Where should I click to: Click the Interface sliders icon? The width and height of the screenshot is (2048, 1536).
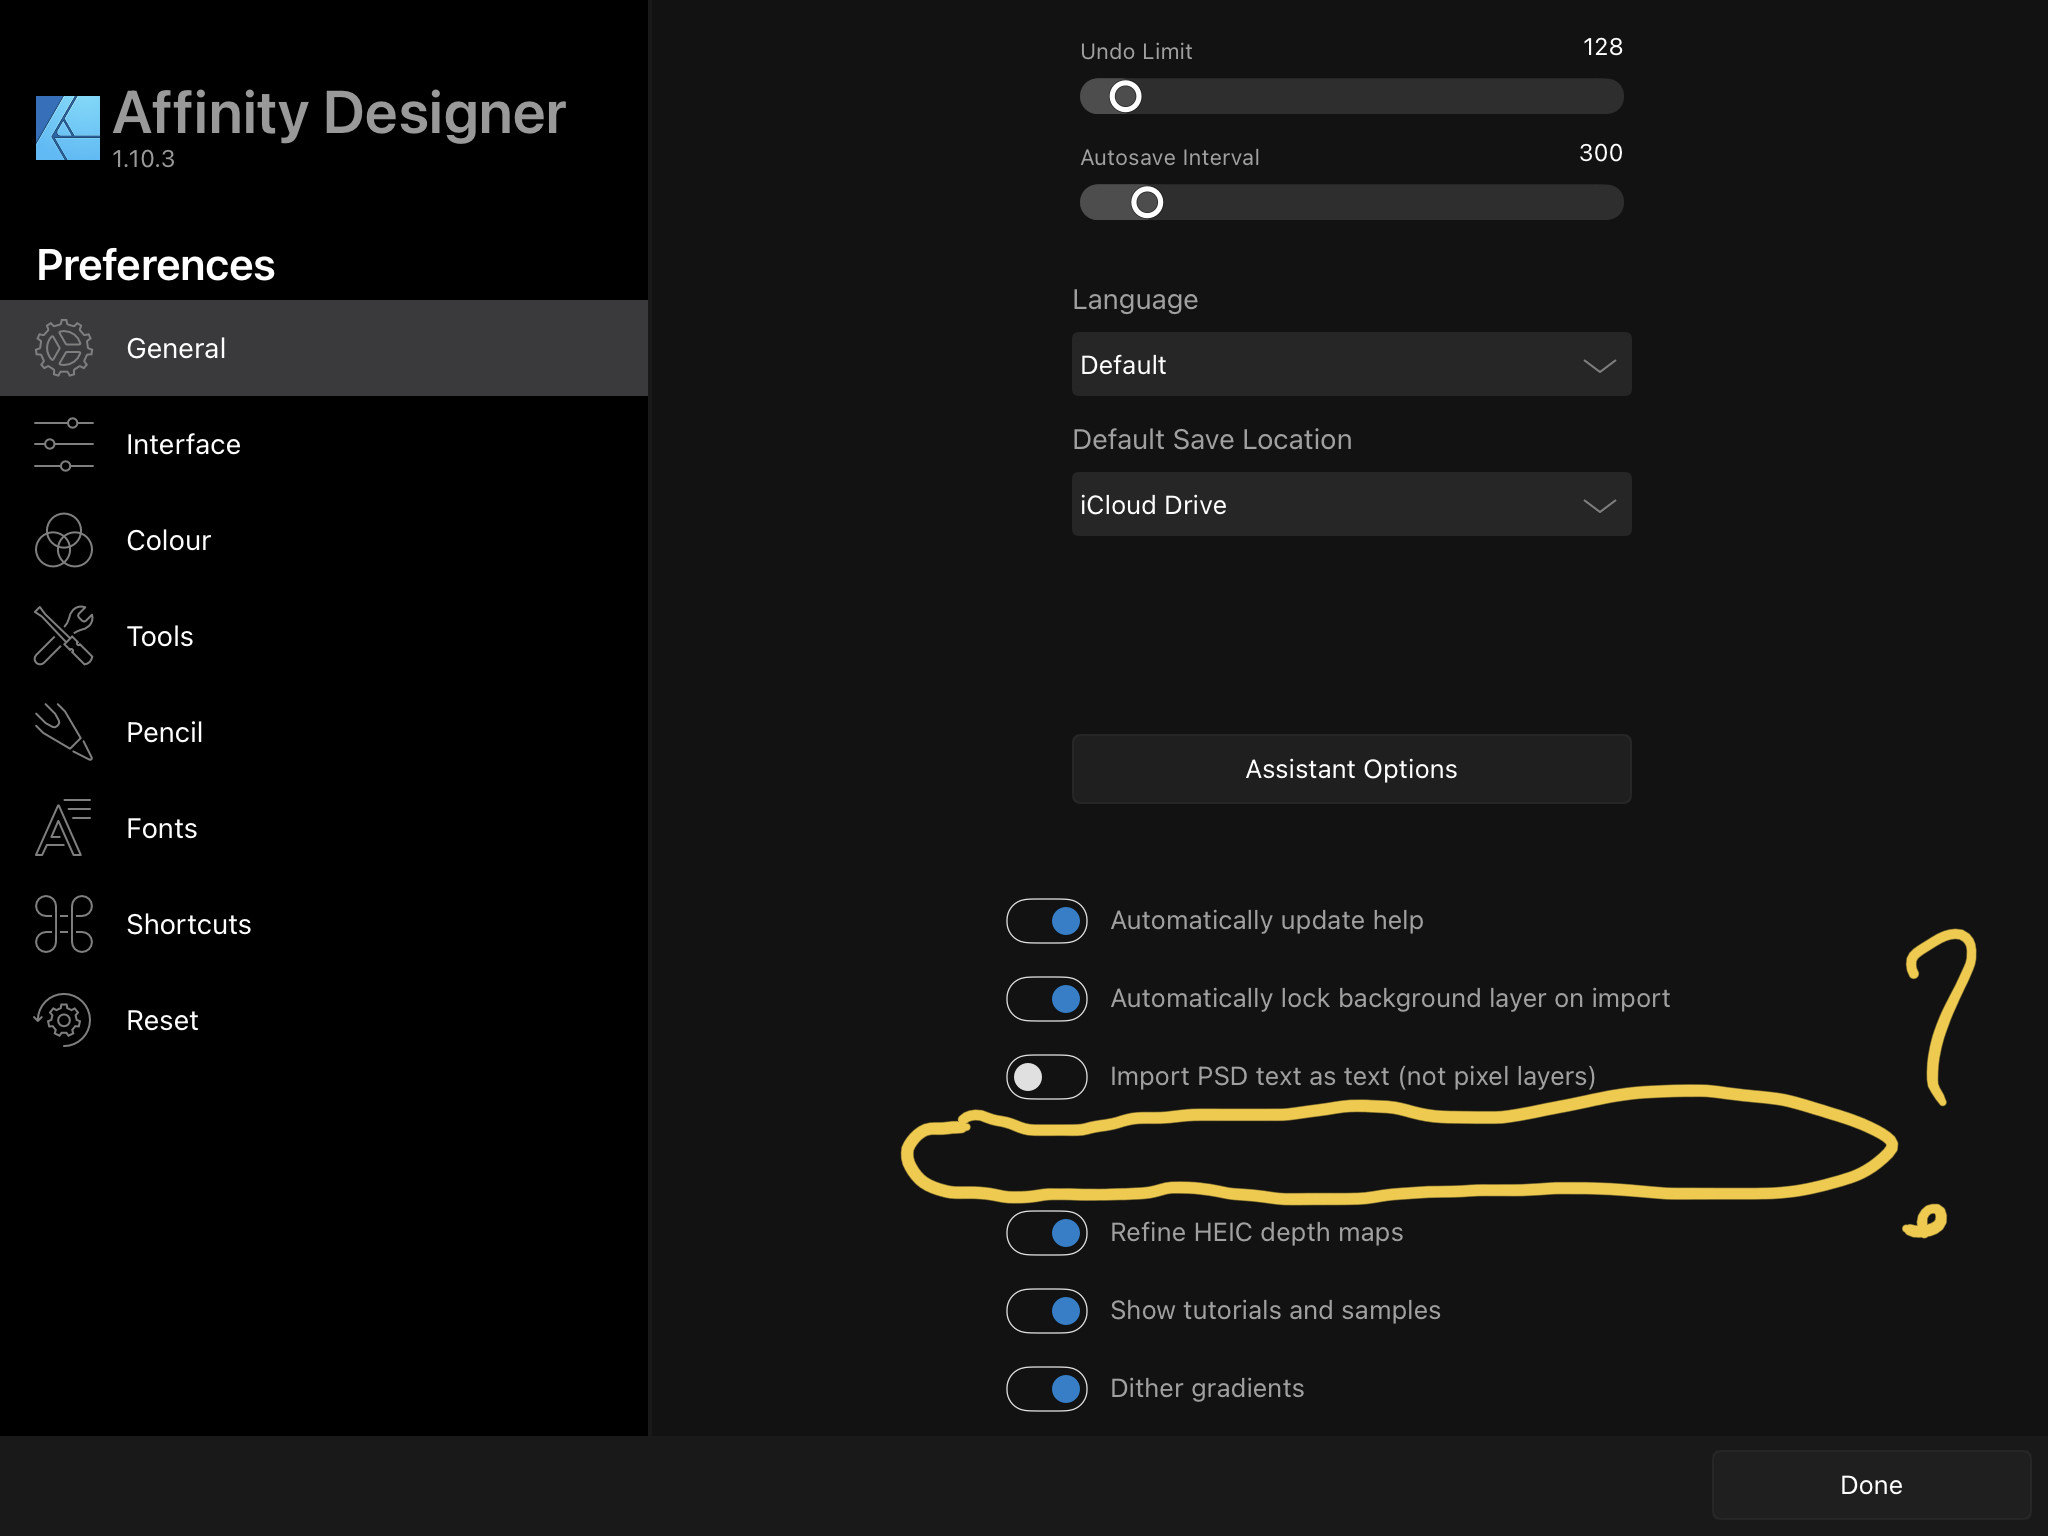[64, 444]
